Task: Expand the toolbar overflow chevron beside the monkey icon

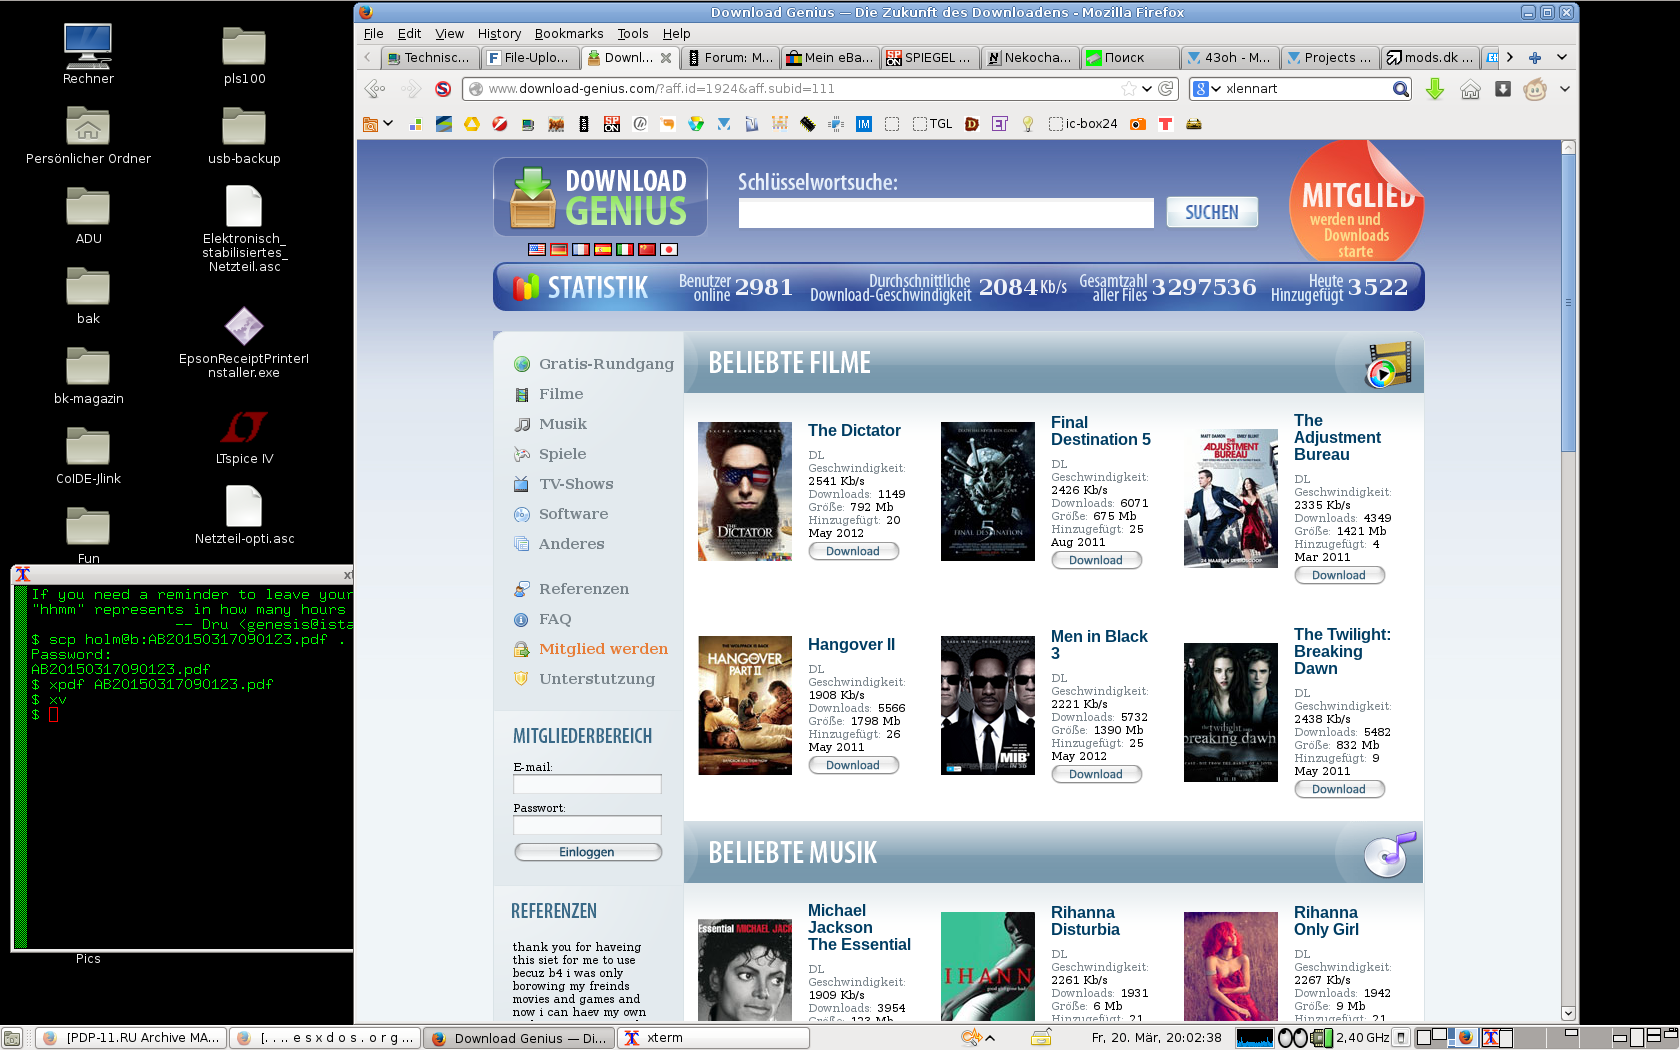Action: (1565, 89)
